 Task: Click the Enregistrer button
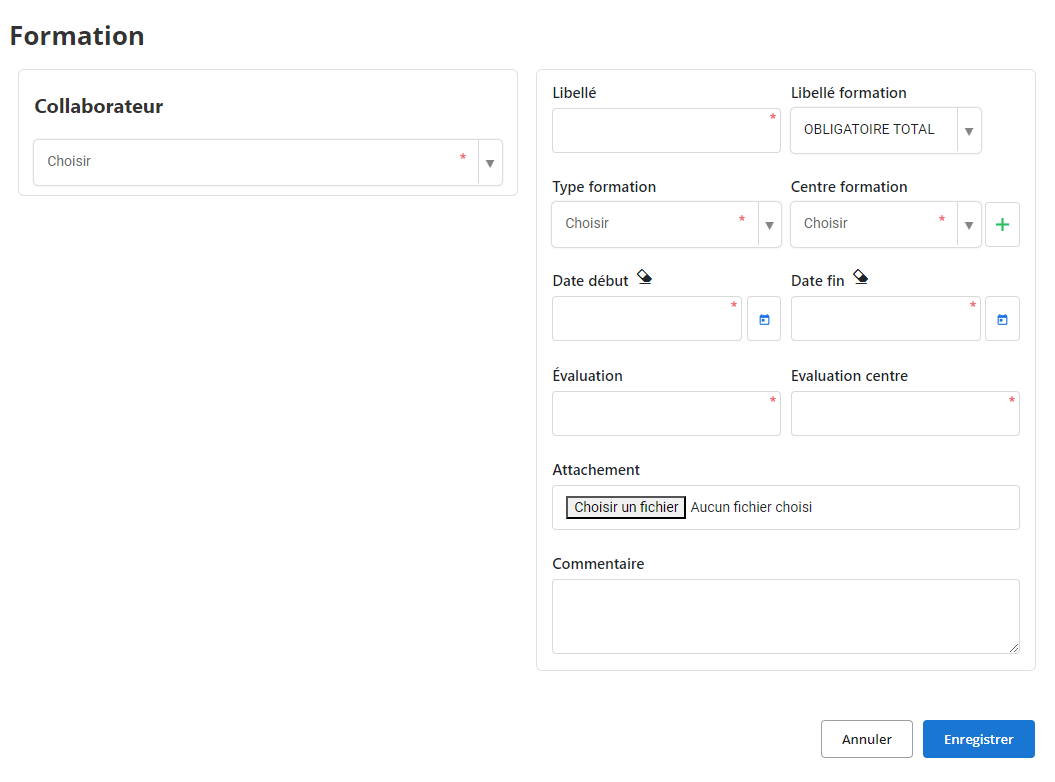point(978,739)
